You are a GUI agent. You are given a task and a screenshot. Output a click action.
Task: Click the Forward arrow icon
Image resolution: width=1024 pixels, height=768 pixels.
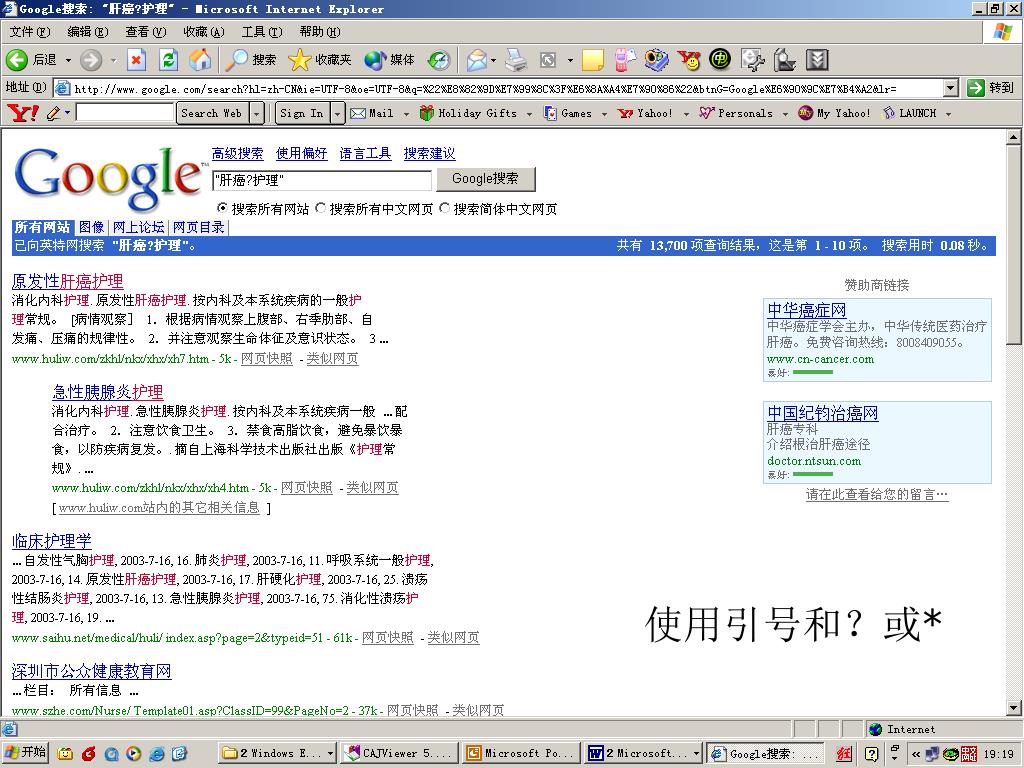pyautogui.click(x=91, y=60)
